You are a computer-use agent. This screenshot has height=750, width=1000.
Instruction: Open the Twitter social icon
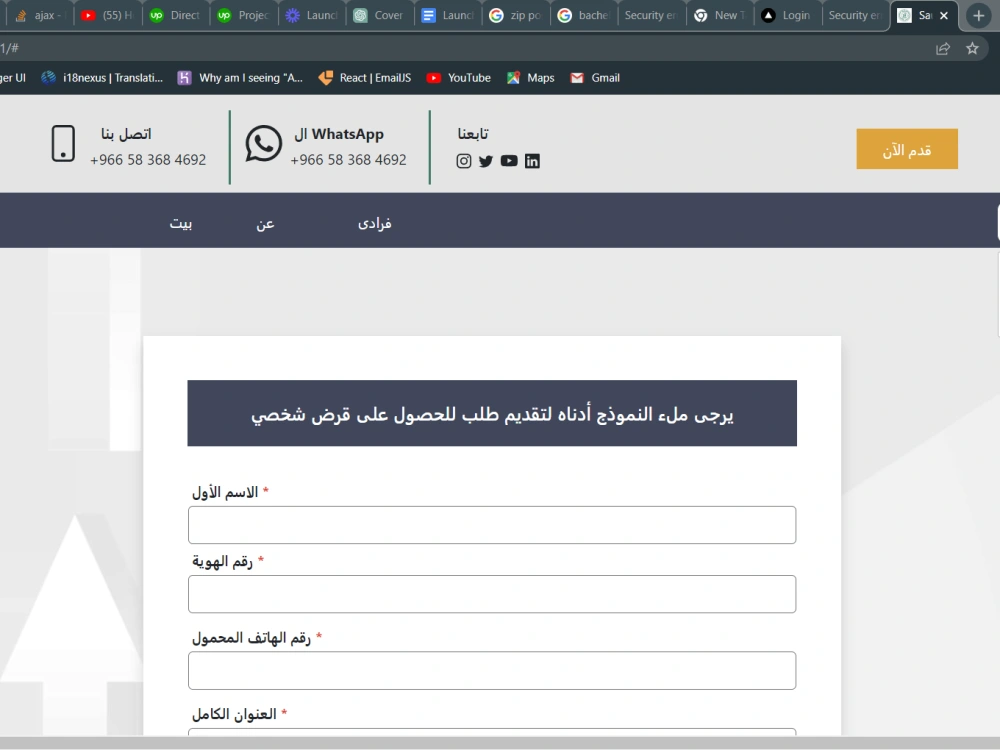coord(486,161)
